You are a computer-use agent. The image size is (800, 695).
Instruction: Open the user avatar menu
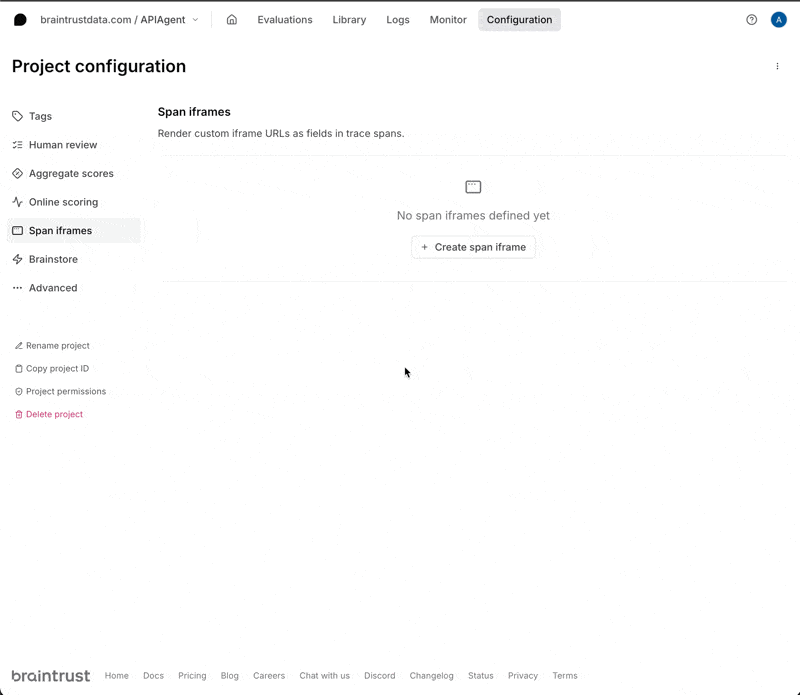tap(778, 20)
